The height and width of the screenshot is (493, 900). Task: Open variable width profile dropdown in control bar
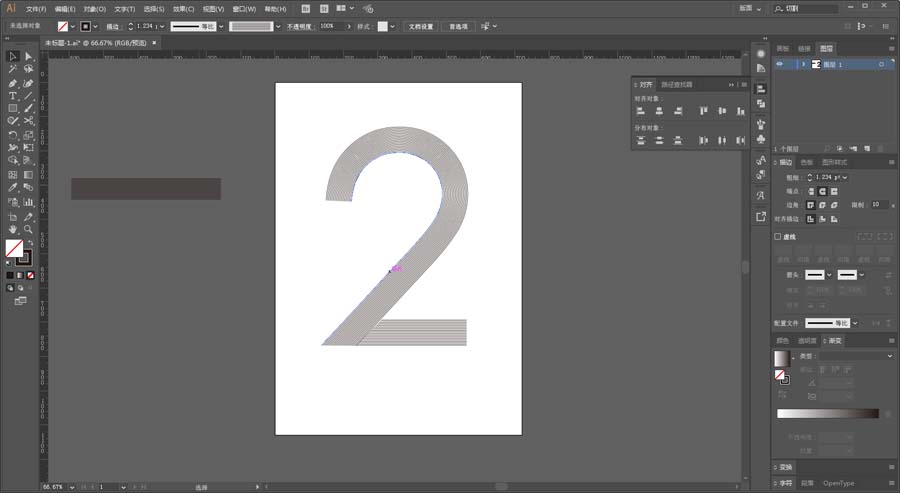click(221, 26)
